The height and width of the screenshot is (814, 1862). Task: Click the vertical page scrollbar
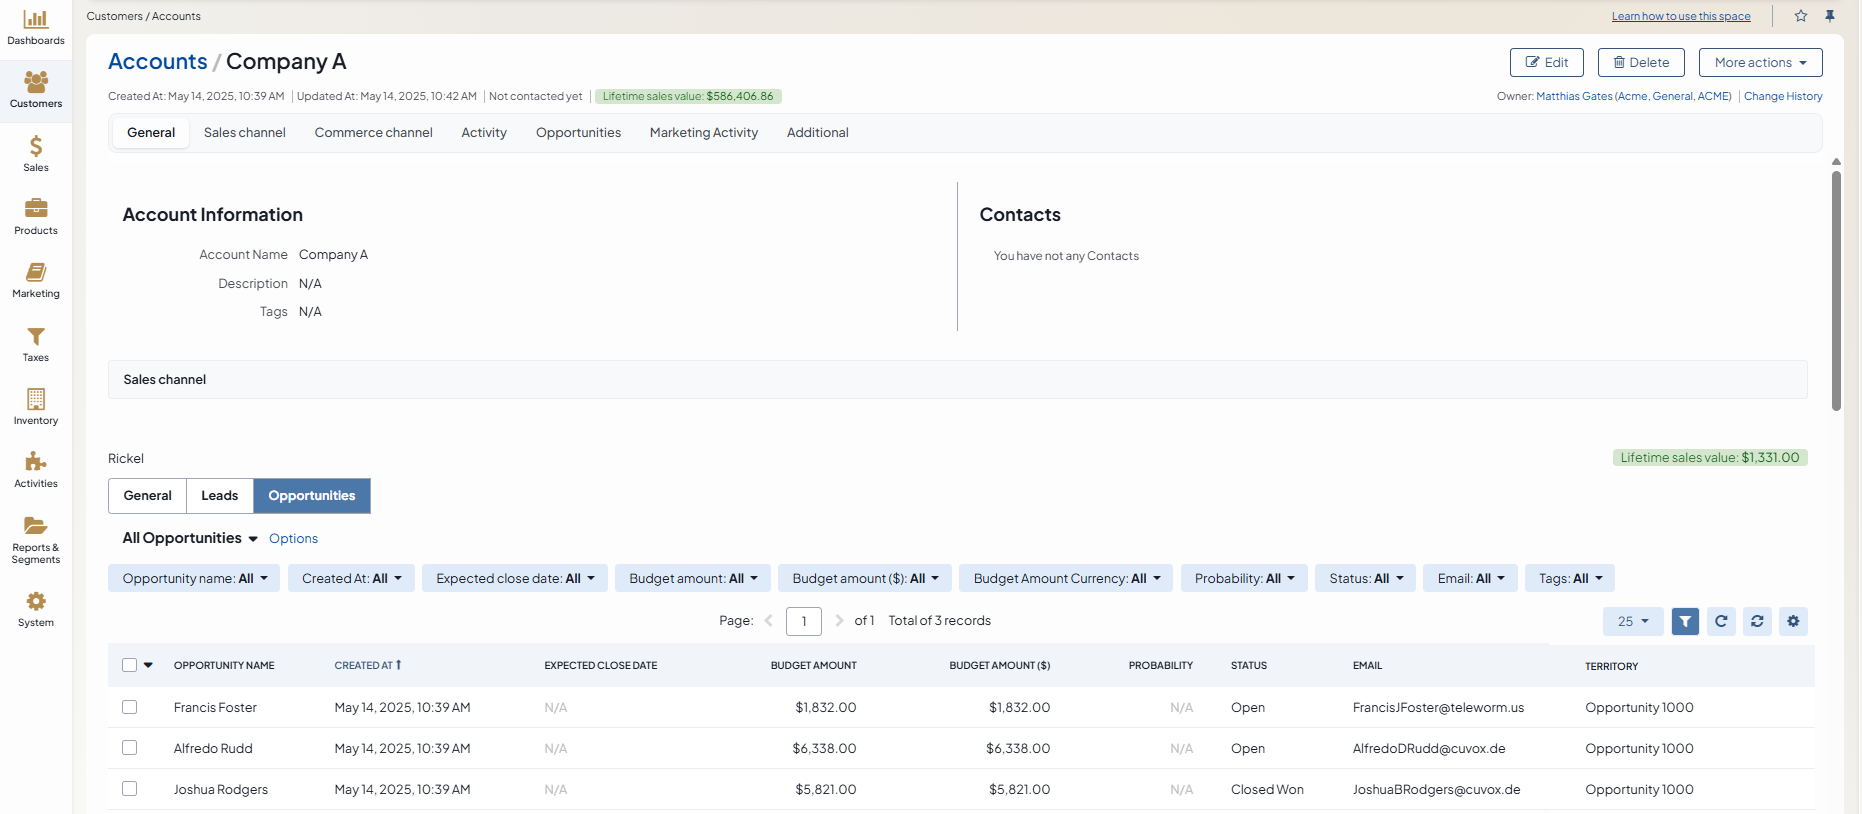pyautogui.click(x=1836, y=290)
